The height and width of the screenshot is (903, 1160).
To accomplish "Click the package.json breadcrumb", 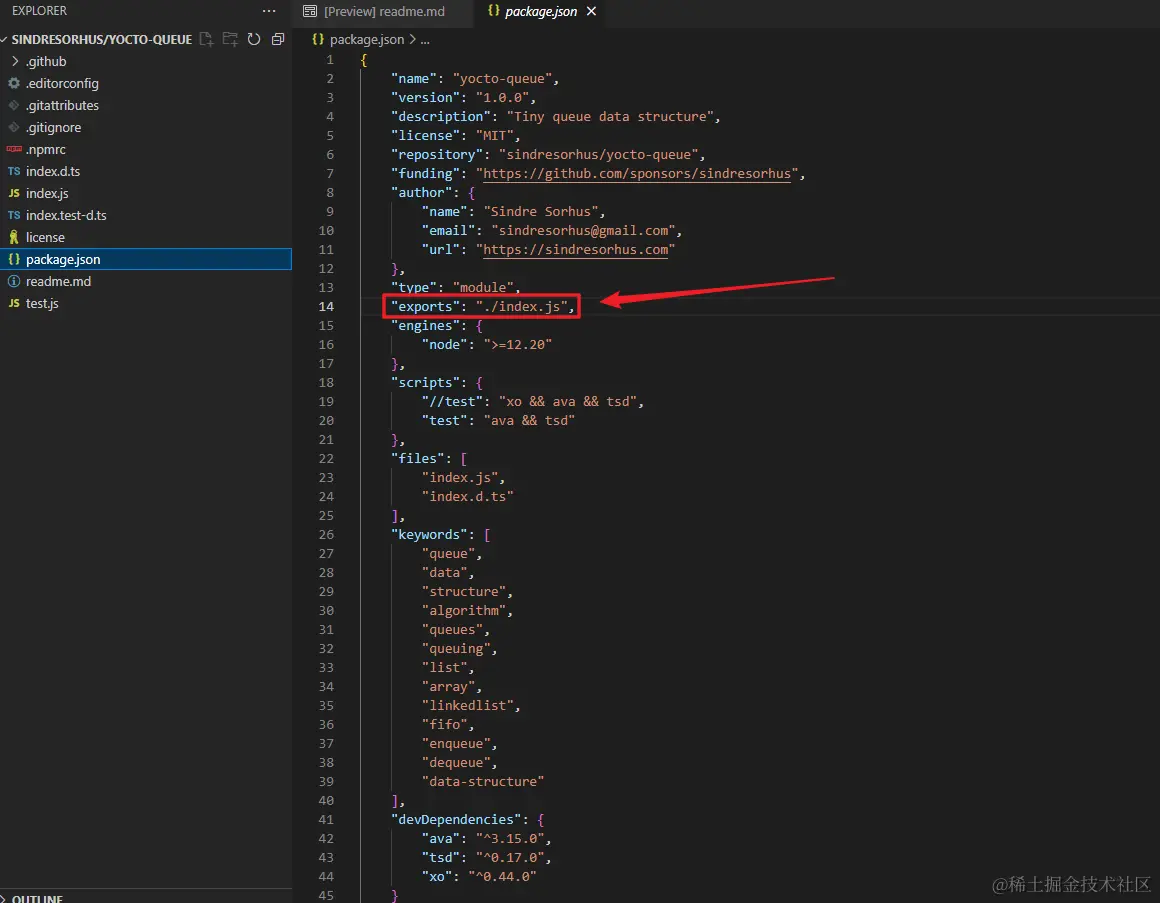I will (x=366, y=40).
